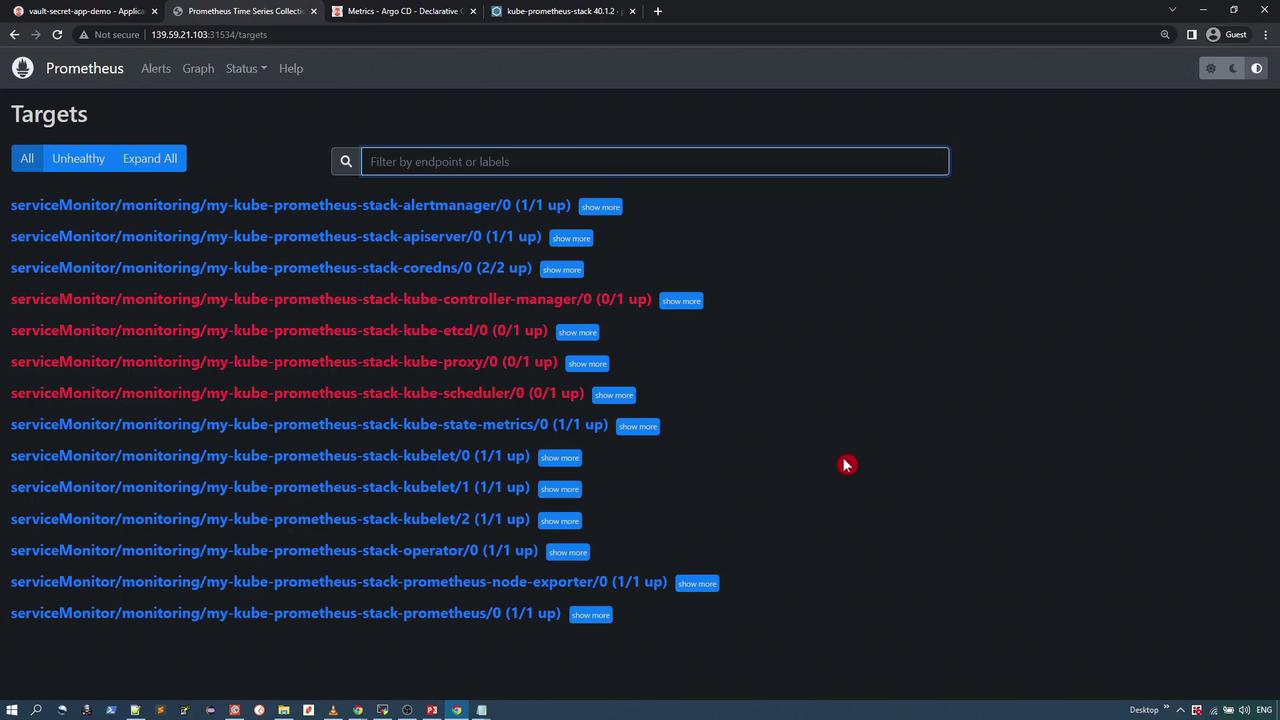Open the kube-scheduler/0 (0/1 up) link
This screenshot has height=720, width=1280.
tap(297, 393)
